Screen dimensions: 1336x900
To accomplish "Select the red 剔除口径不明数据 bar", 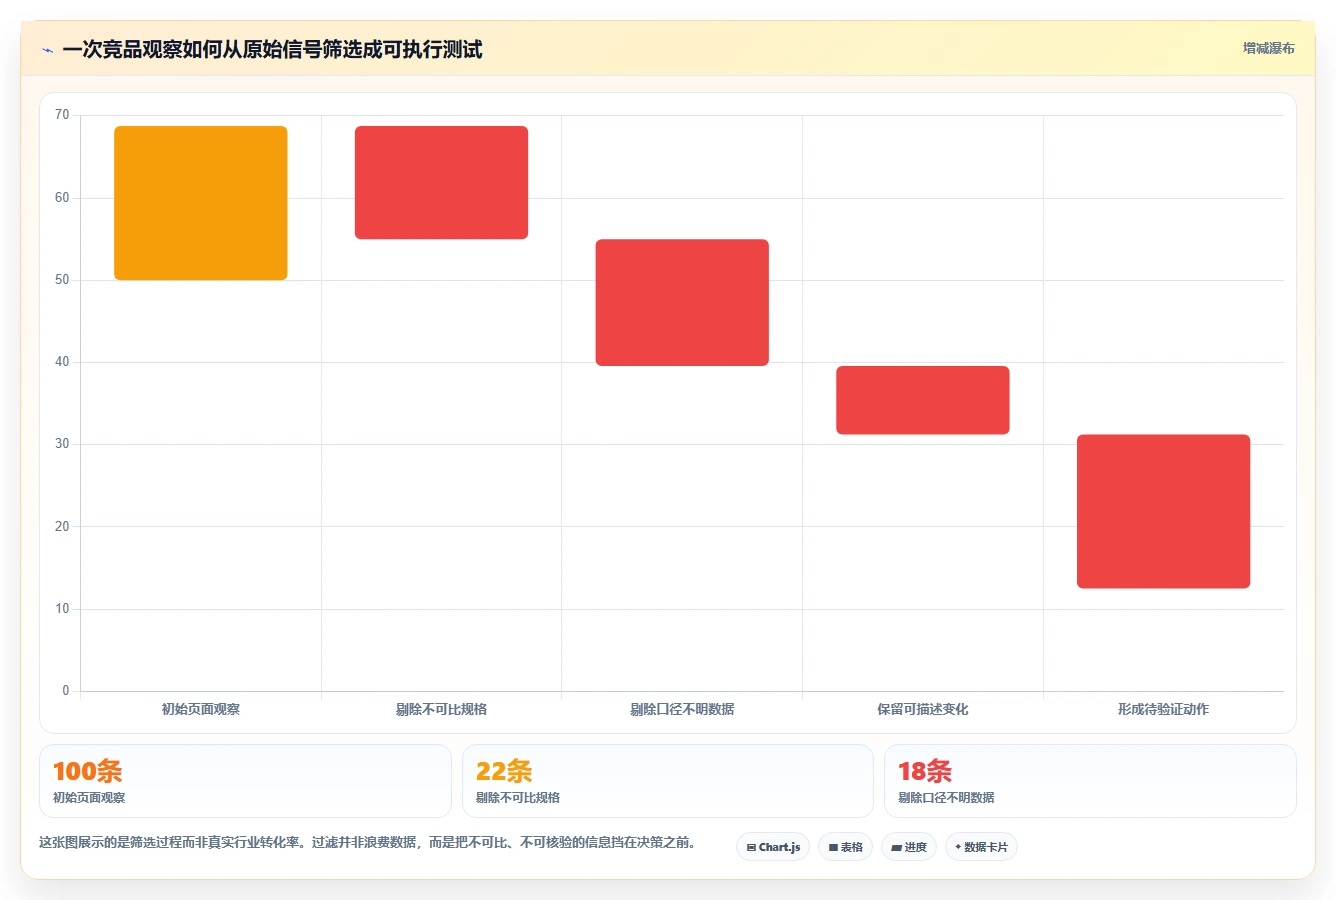I will [x=682, y=302].
